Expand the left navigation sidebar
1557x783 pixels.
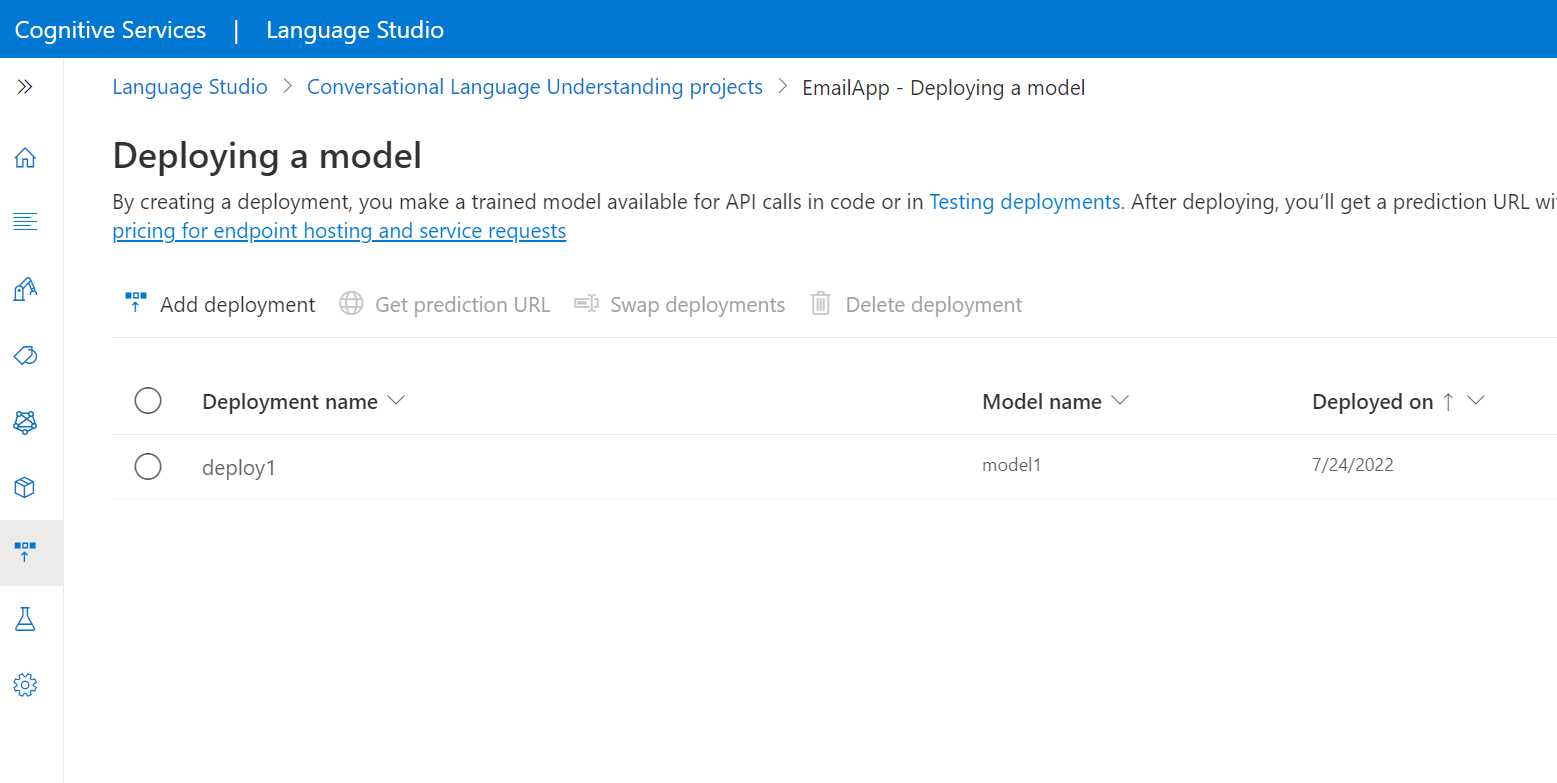tap(25, 87)
